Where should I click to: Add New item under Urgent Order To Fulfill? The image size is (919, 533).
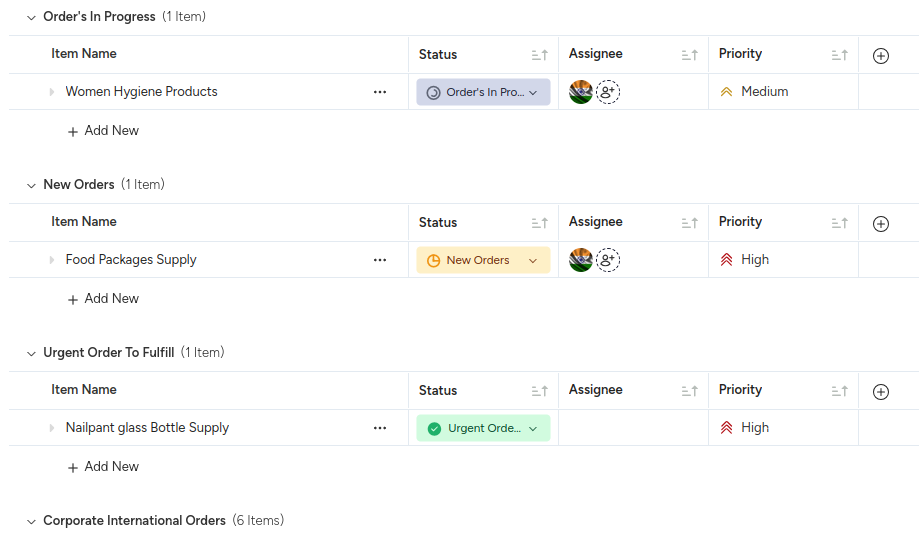pyautogui.click(x=103, y=467)
